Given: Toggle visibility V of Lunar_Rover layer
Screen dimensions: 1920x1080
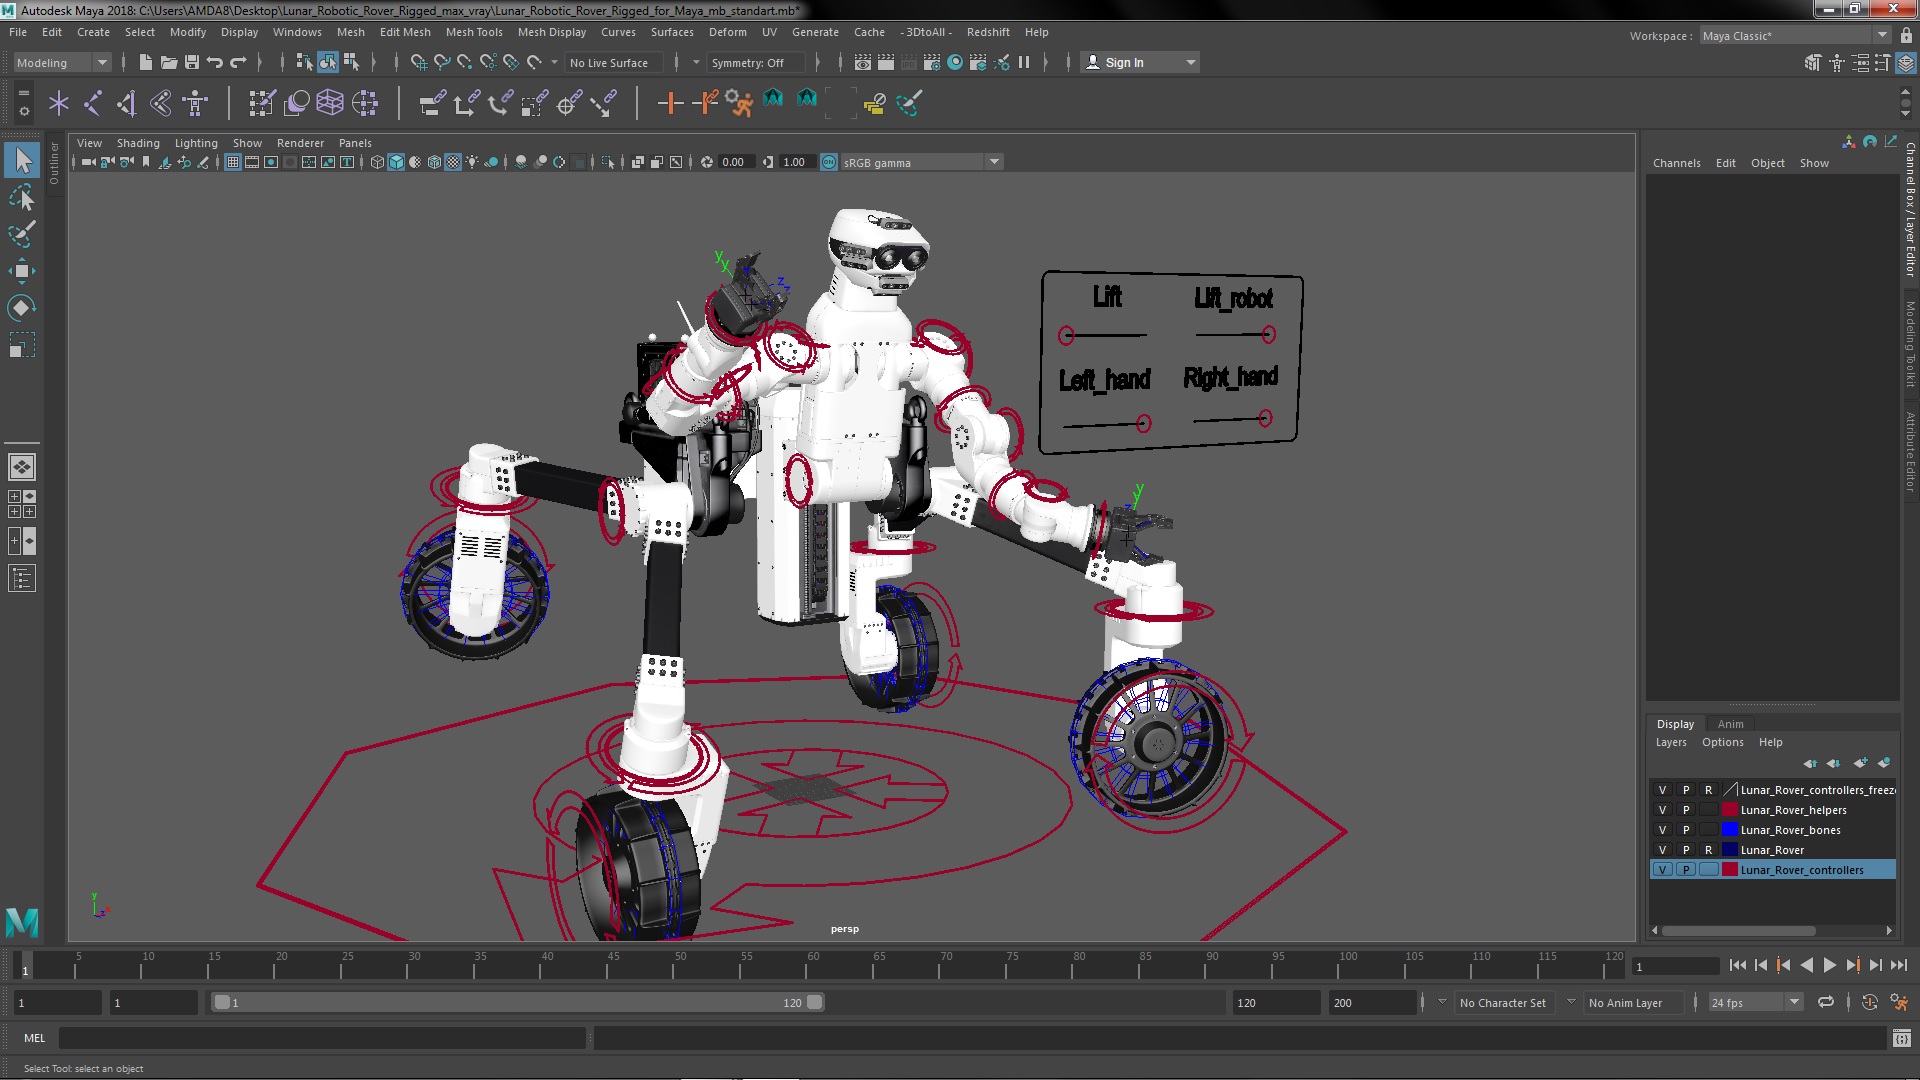Looking at the screenshot, I should 1662,850.
